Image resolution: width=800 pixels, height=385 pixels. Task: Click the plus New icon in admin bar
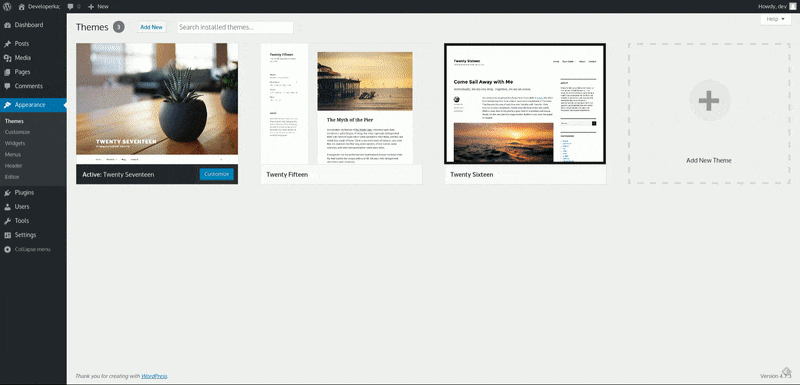pyautogui.click(x=91, y=7)
